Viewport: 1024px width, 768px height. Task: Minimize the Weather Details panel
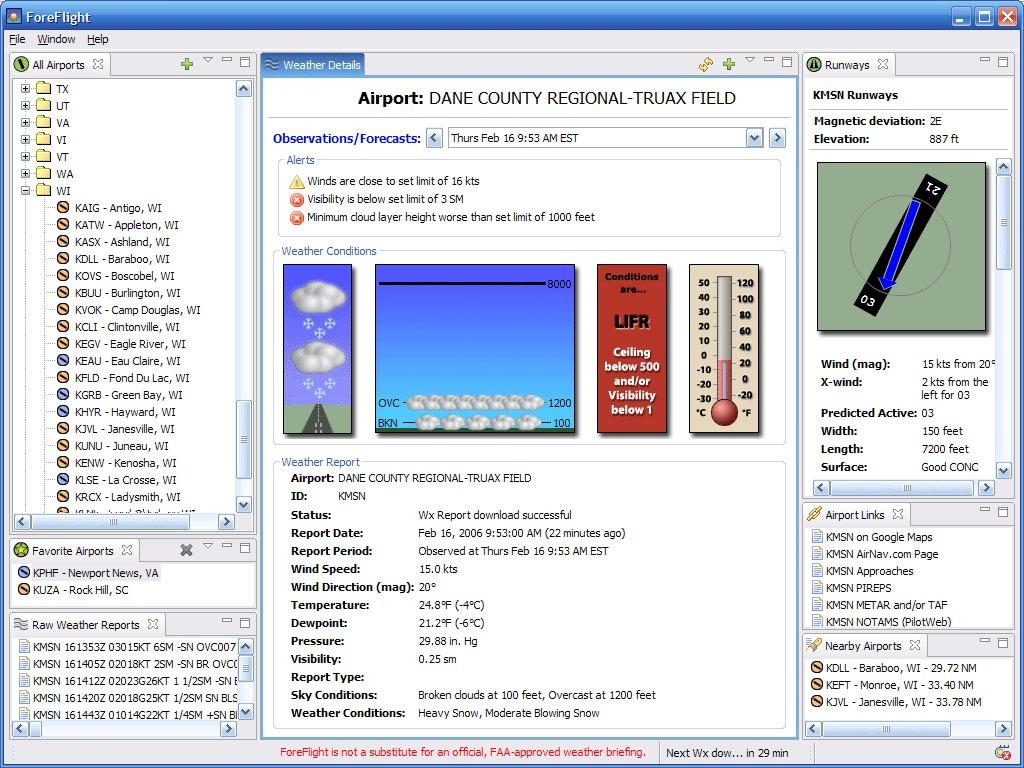[769, 60]
